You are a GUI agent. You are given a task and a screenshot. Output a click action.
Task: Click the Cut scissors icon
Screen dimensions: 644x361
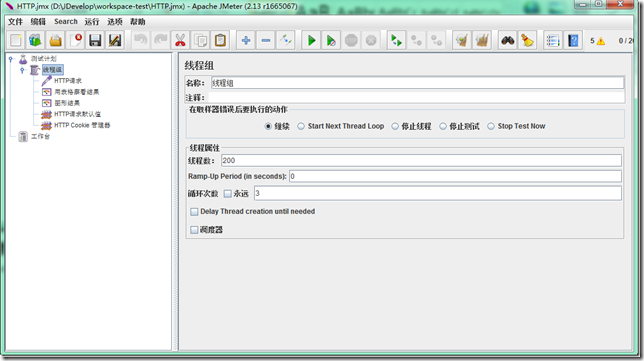tap(180, 40)
